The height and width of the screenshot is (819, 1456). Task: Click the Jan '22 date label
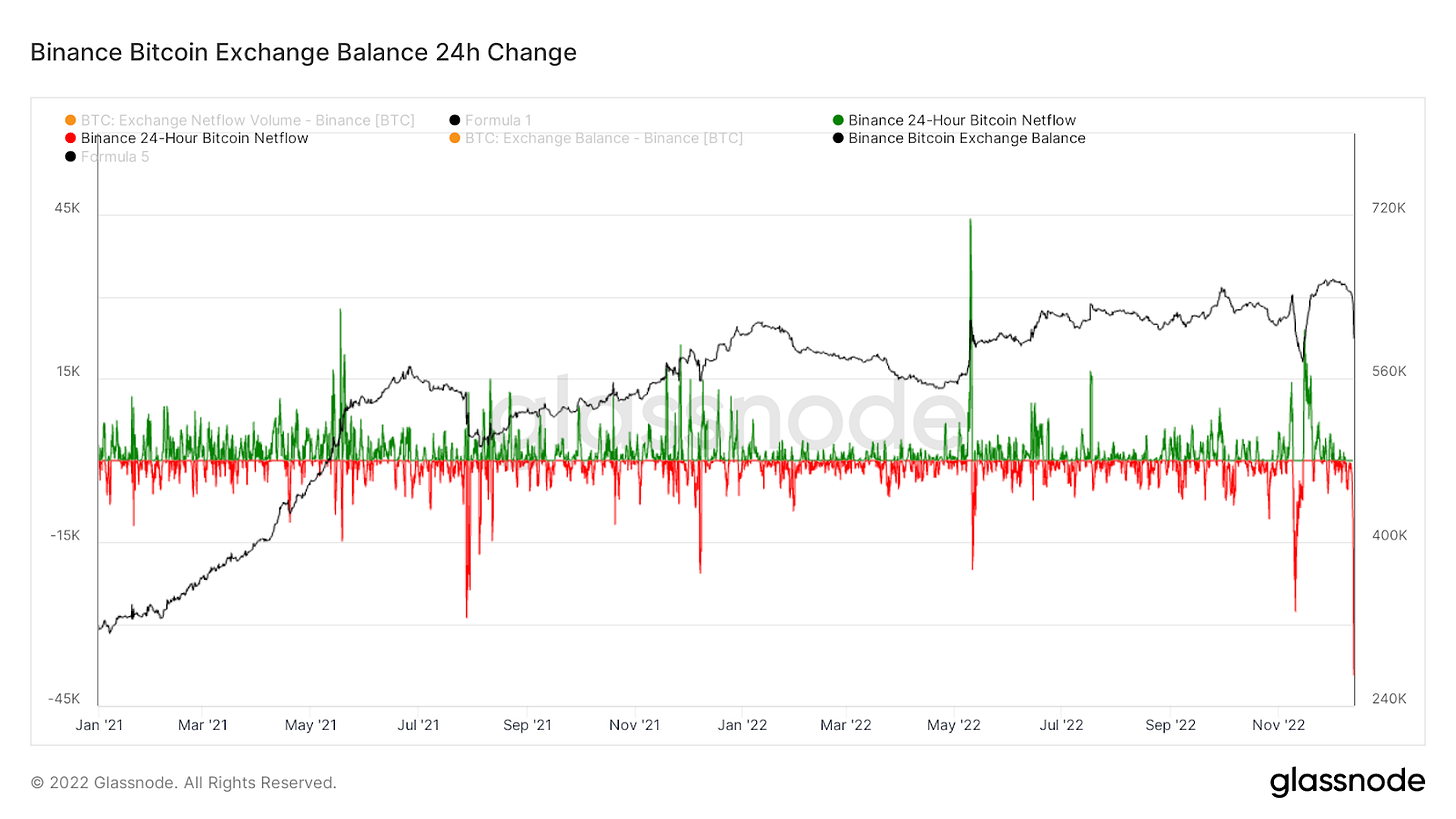click(x=743, y=725)
